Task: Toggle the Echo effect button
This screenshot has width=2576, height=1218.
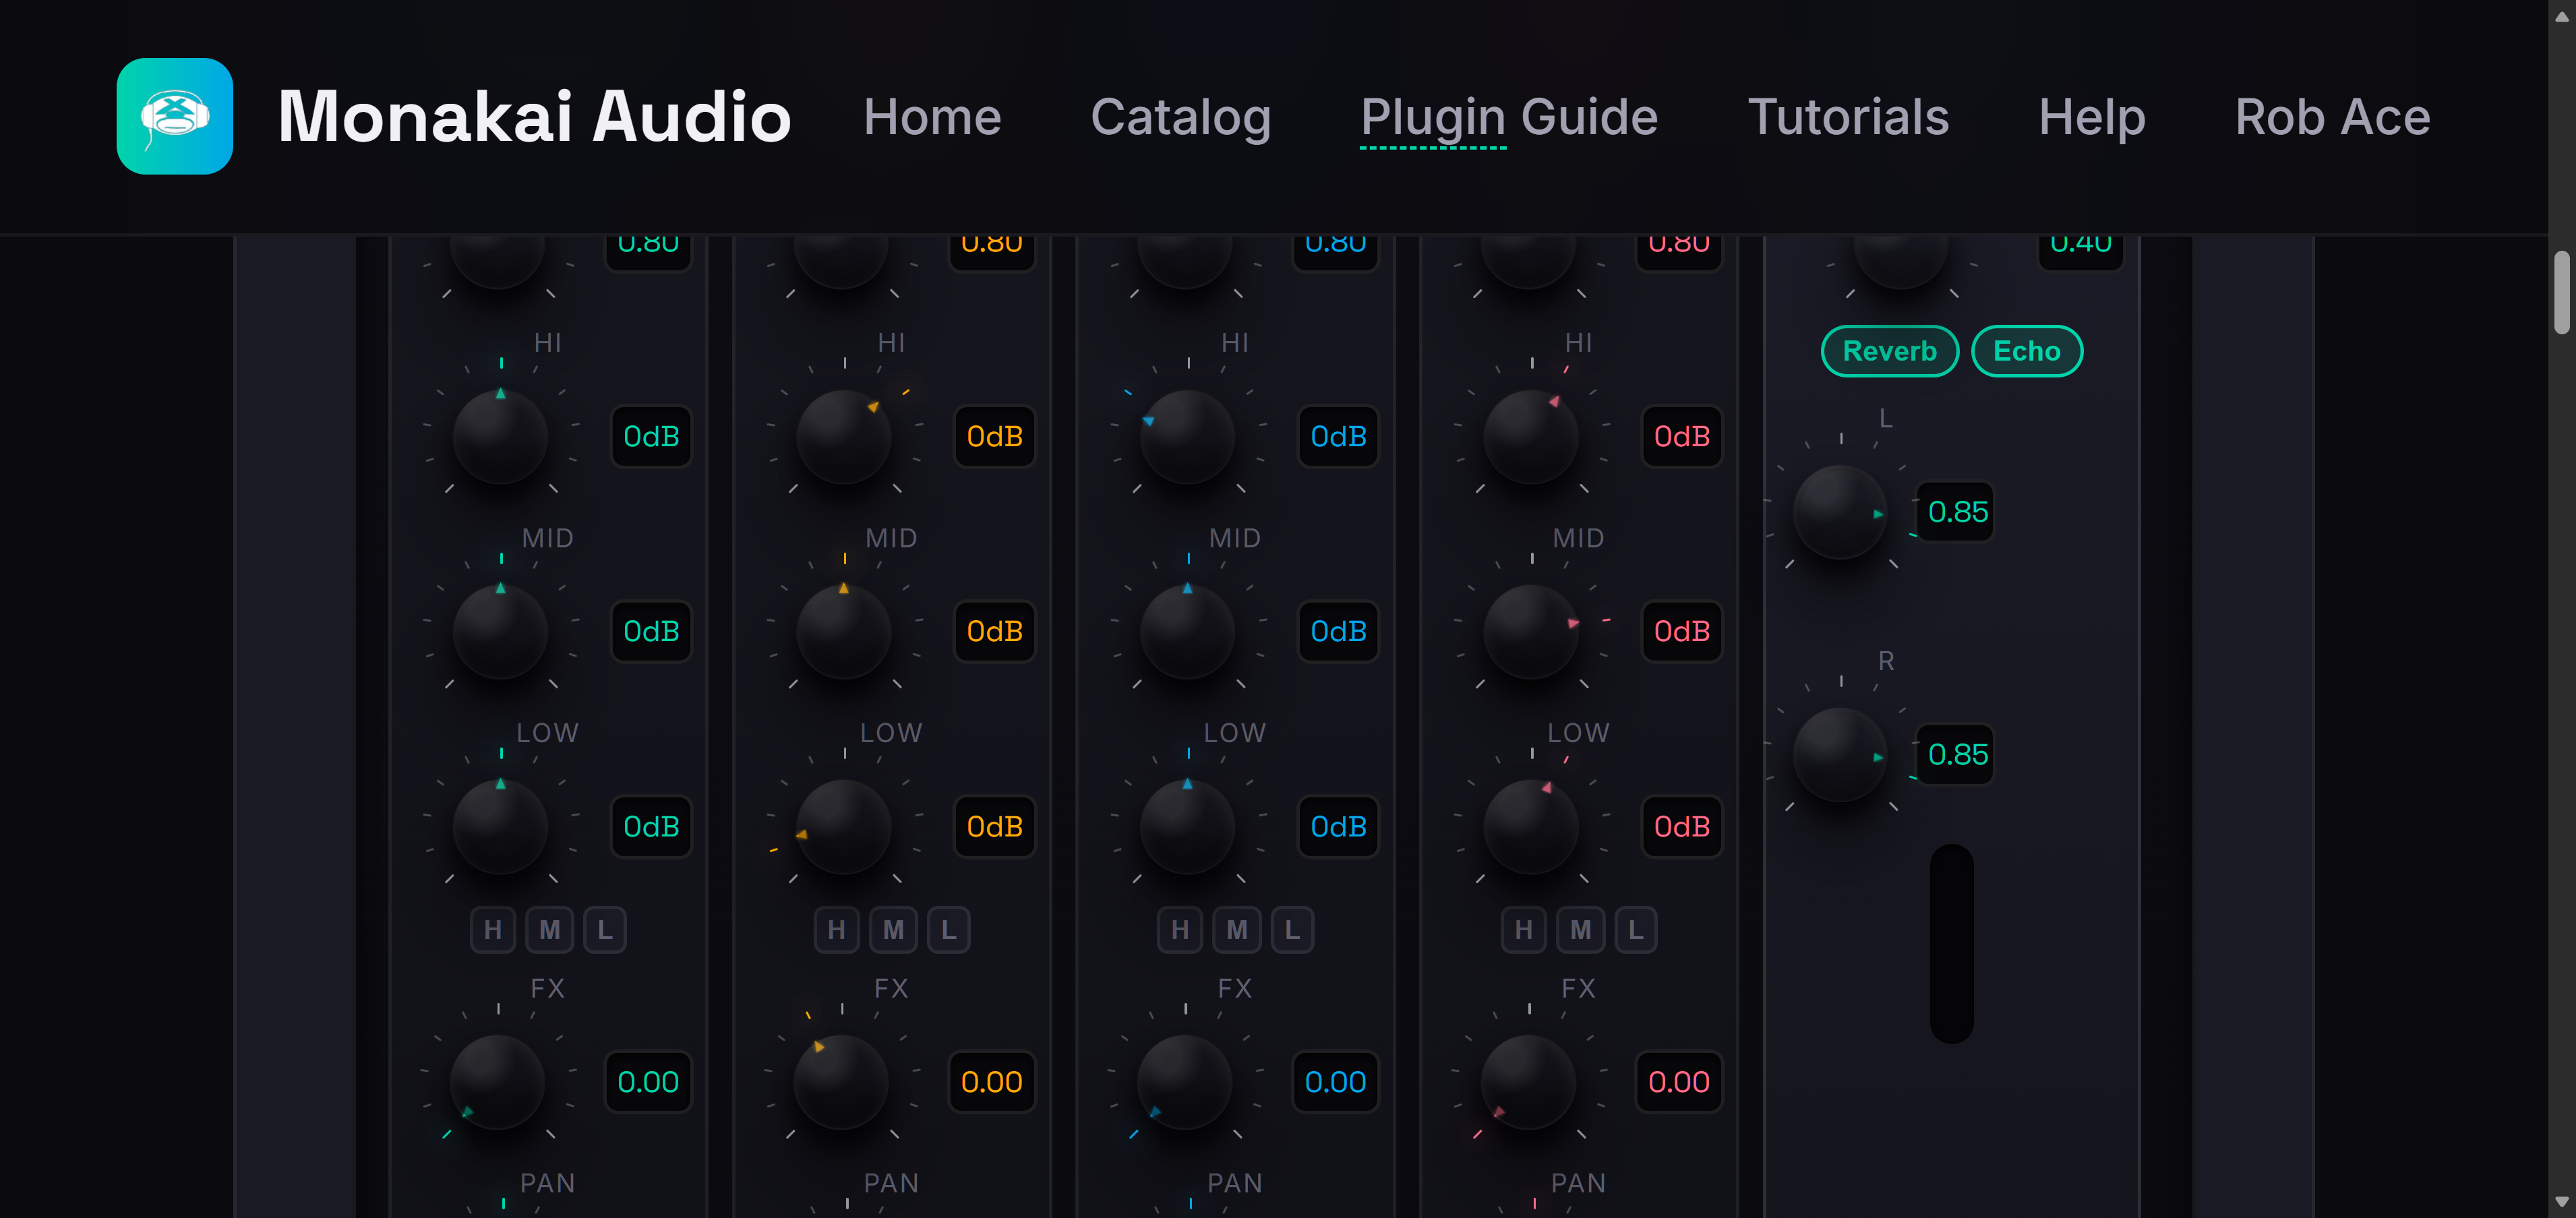Action: coord(2026,351)
